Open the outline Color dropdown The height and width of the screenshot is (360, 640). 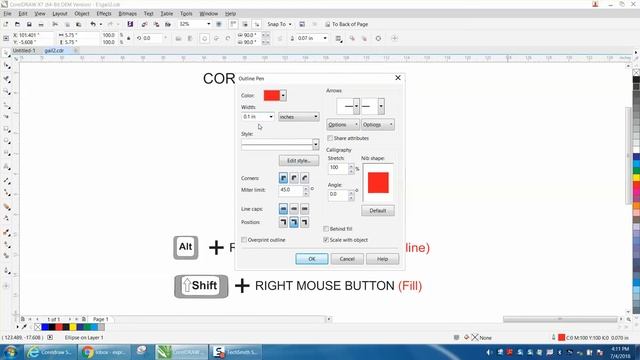(x=283, y=96)
